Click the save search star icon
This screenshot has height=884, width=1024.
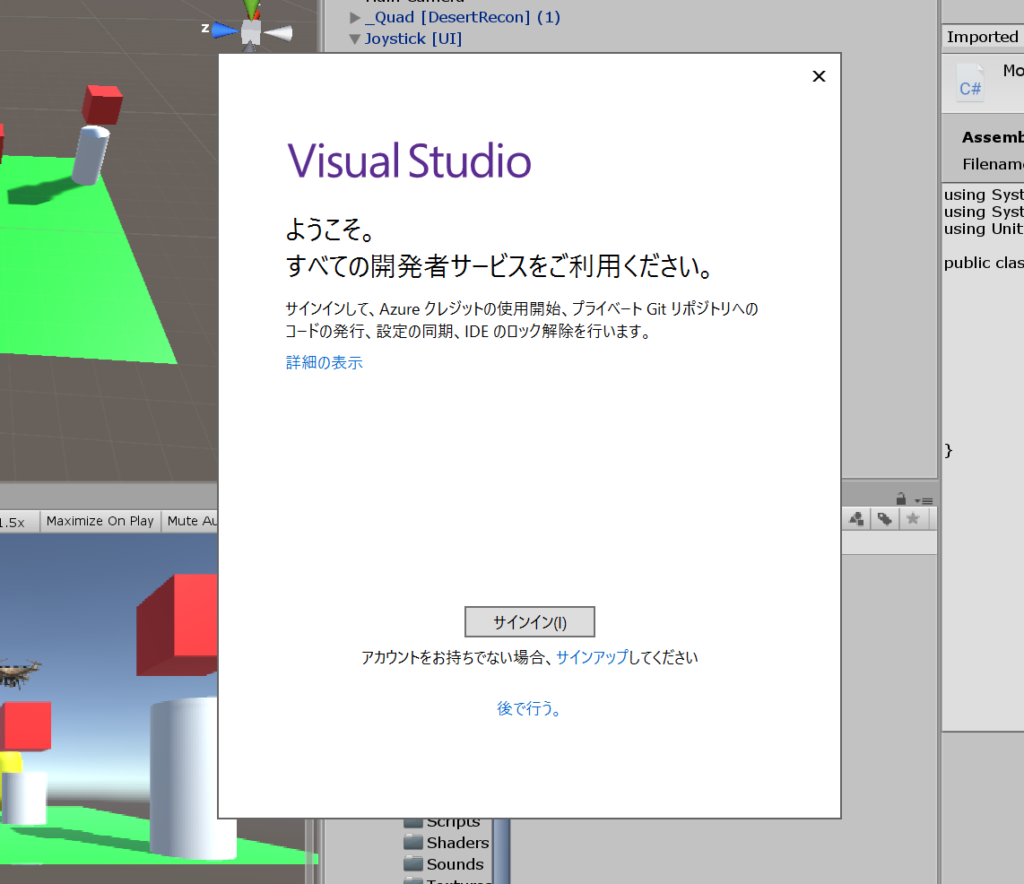click(x=912, y=519)
